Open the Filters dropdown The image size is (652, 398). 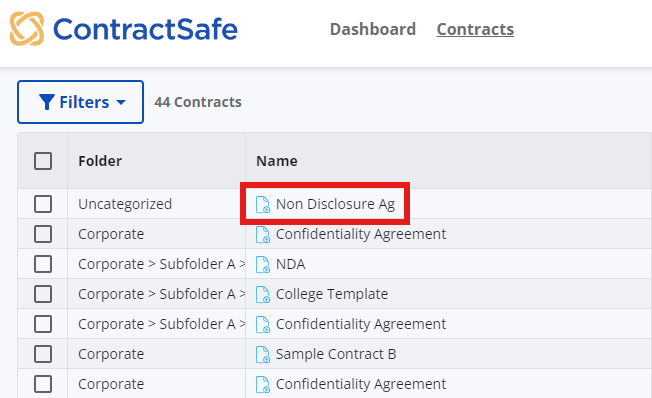tap(81, 102)
